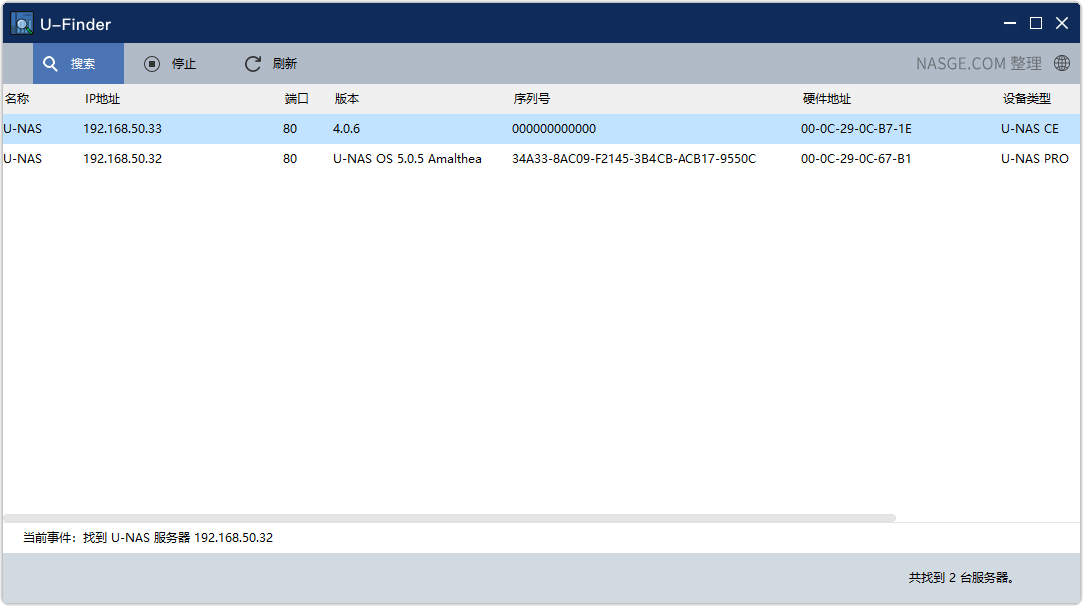Click serial 34A33-8AC09-F2145-3B4CB-ACB17-9550C
The height and width of the screenshot is (608, 1085).
pyautogui.click(x=634, y=158)
